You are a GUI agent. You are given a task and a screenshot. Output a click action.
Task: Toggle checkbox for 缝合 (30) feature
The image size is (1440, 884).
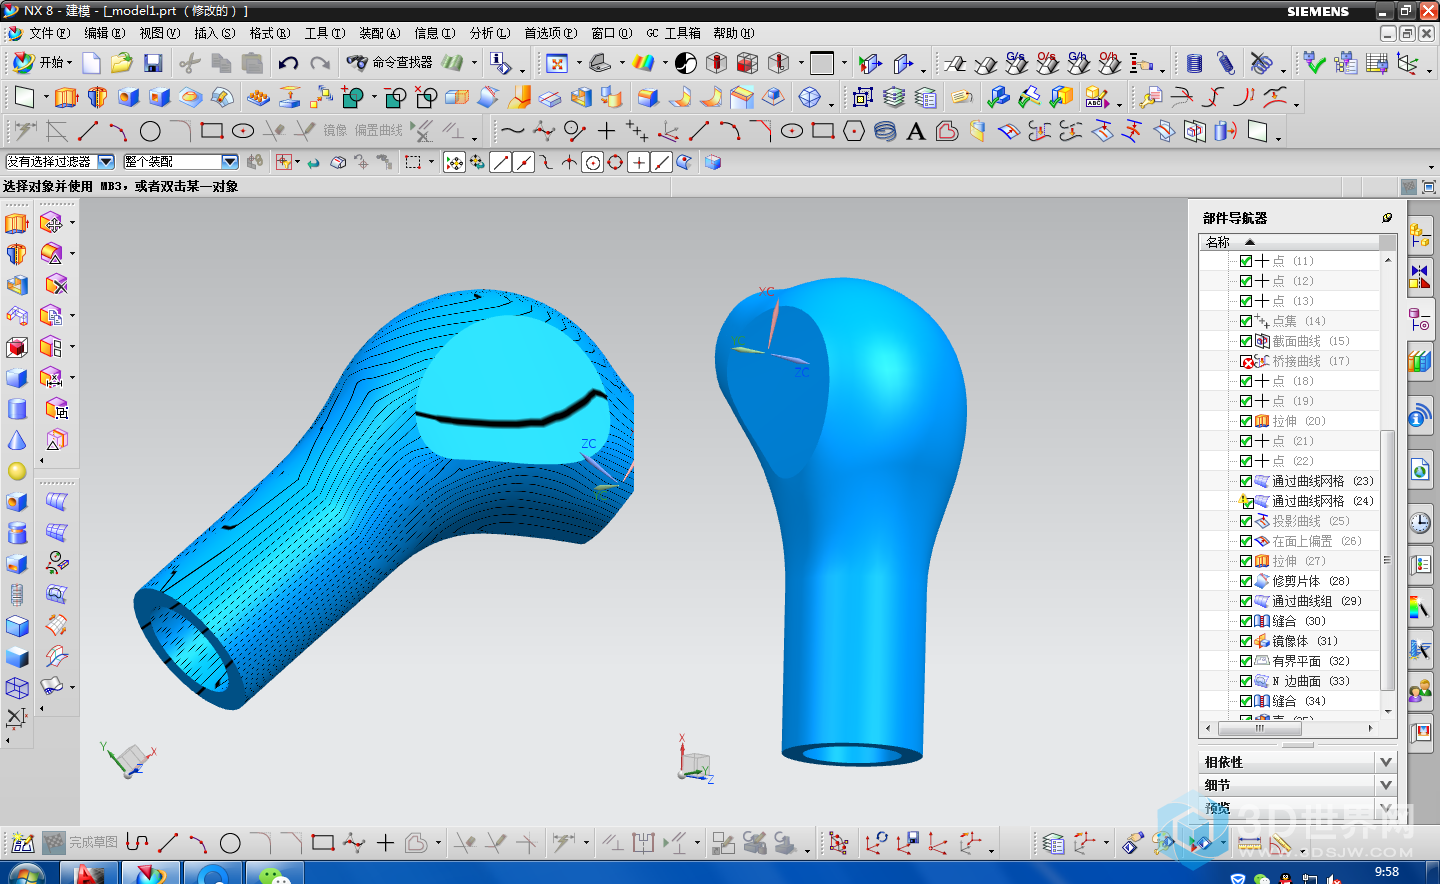click(x=1246, y=621)
